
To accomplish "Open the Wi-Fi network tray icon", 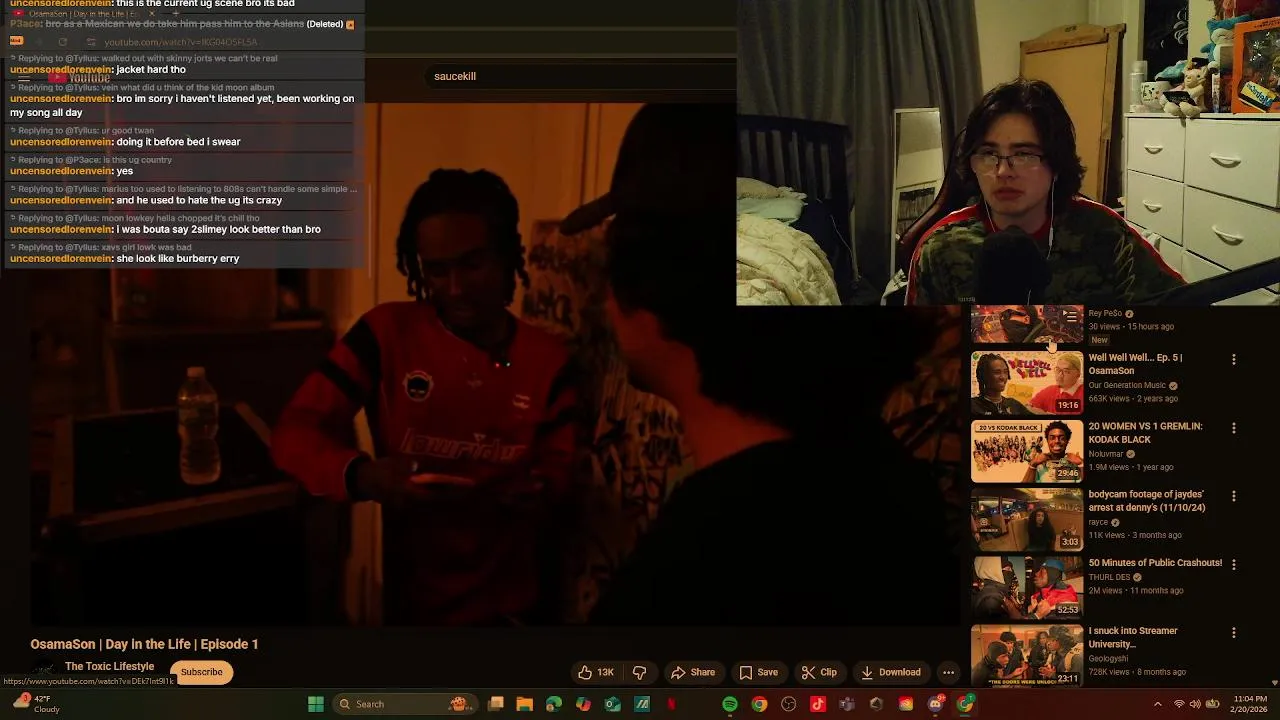I will tap(1179, 704).
